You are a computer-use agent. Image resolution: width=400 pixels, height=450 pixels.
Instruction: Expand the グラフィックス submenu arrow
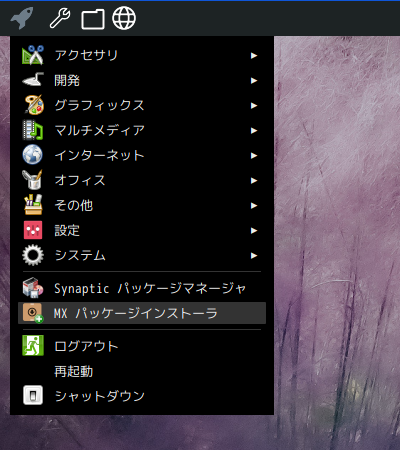point(254,105)
